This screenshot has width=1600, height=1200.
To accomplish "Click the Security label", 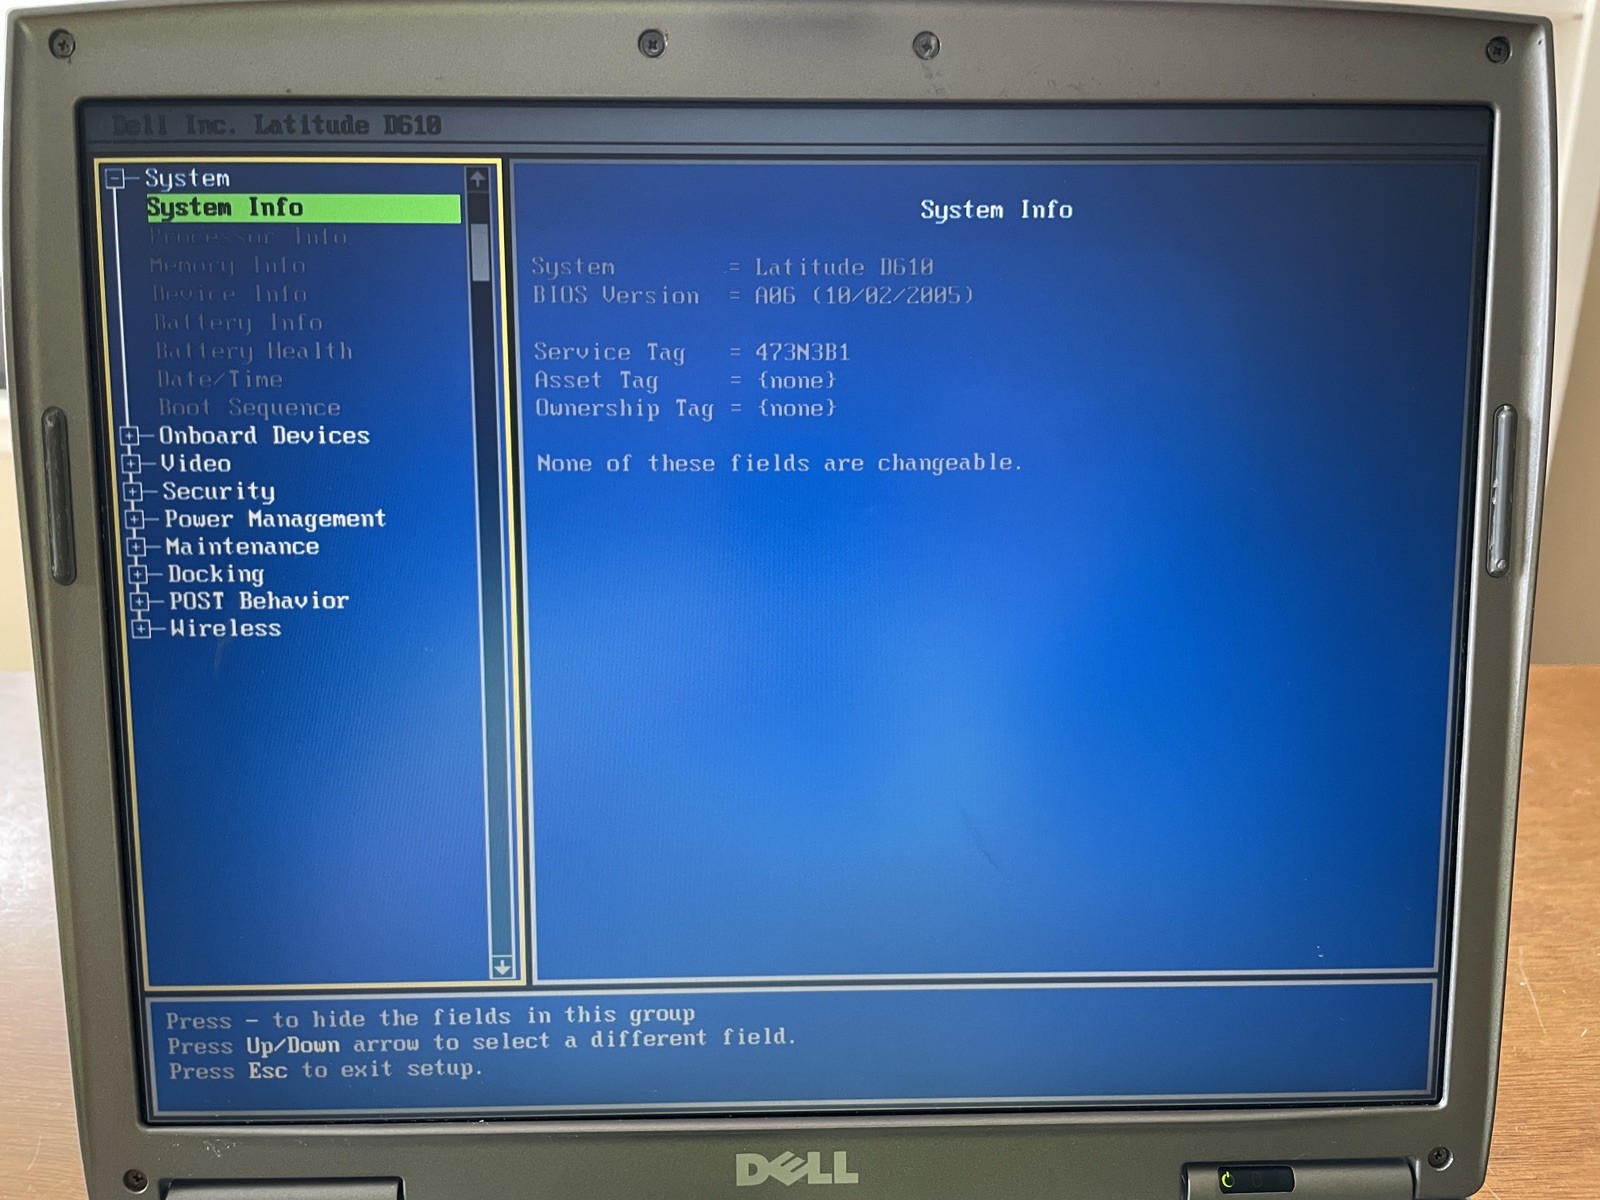I will (219, 492).
